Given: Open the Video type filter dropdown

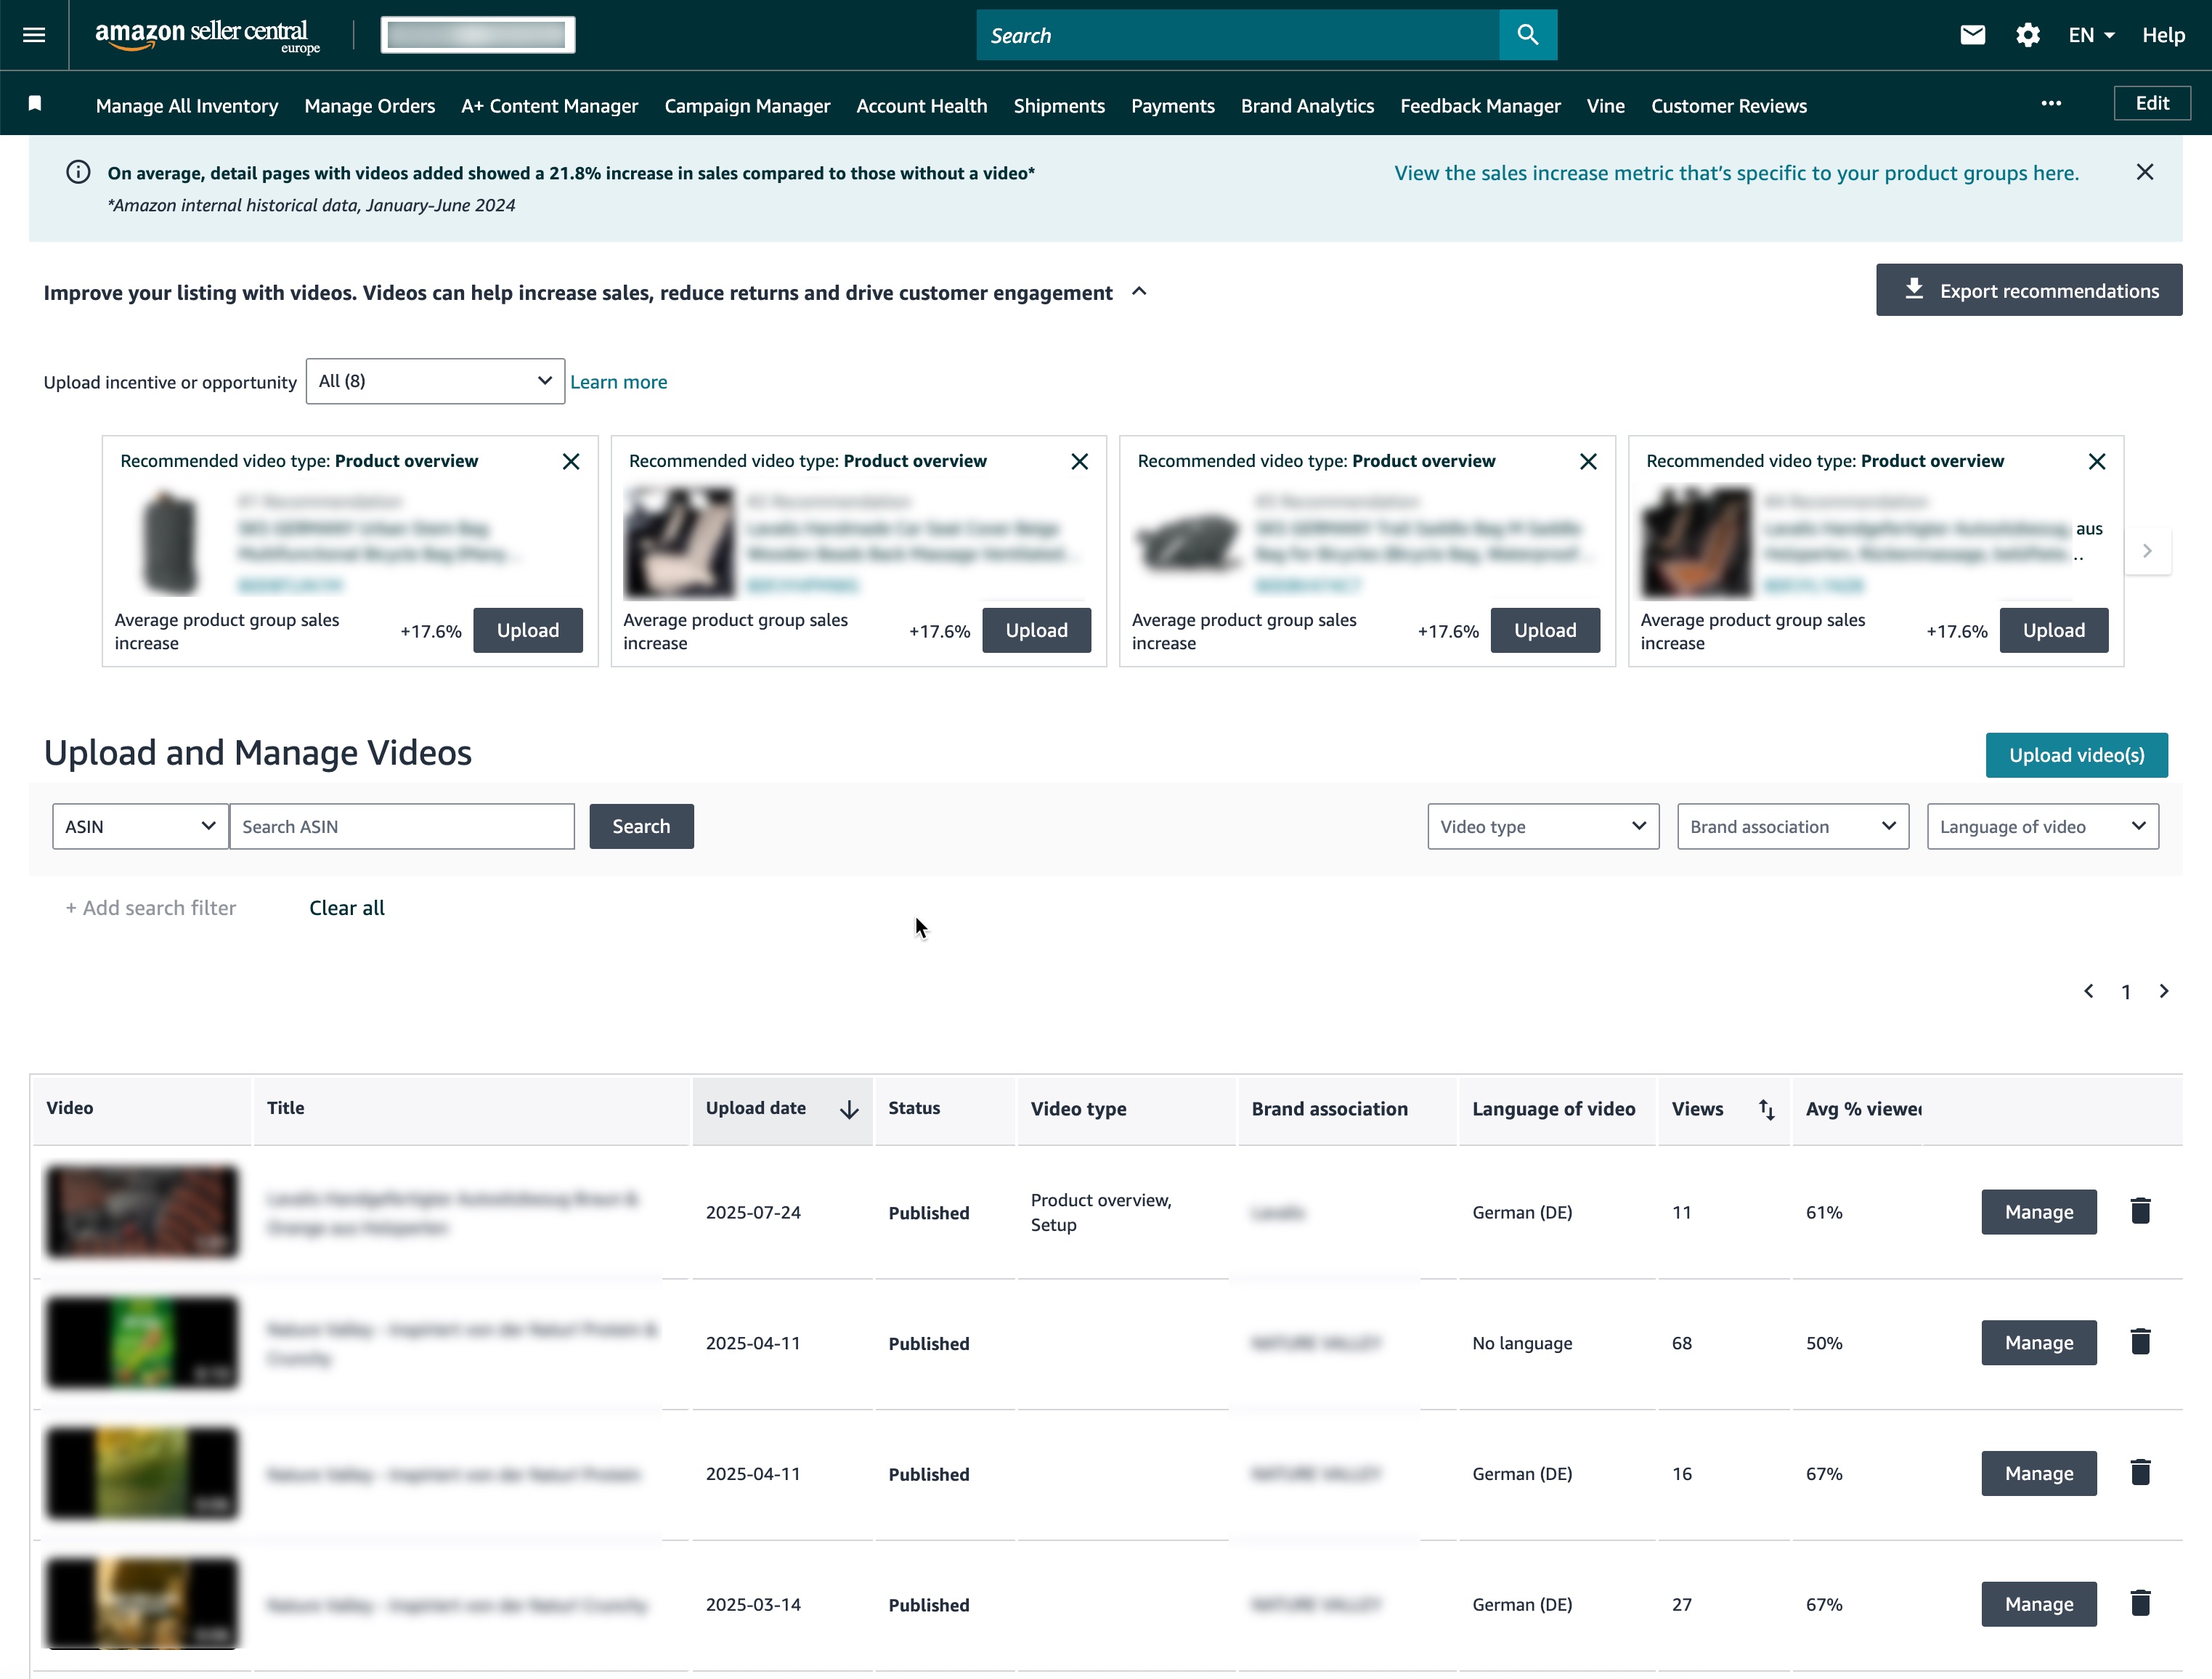Looking at the screenshot, I should point(1542,826).
